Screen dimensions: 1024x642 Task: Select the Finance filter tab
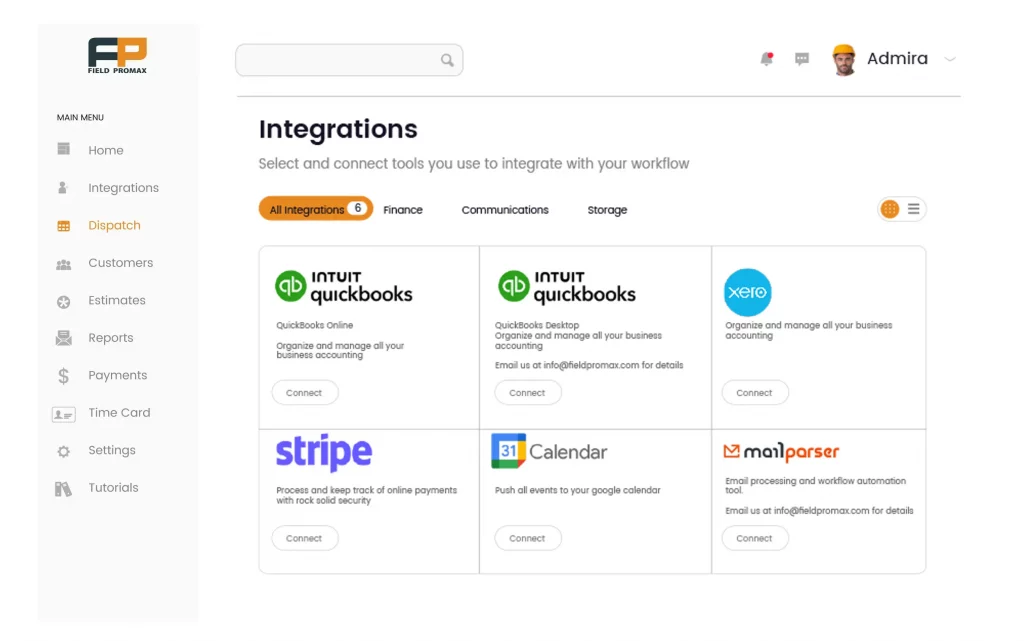click(x=403, y=210)
